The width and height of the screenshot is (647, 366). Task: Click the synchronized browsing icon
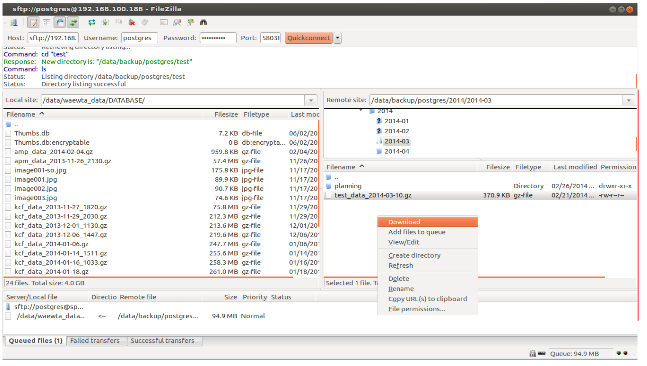pyautogui.click(x=190, y=23)
